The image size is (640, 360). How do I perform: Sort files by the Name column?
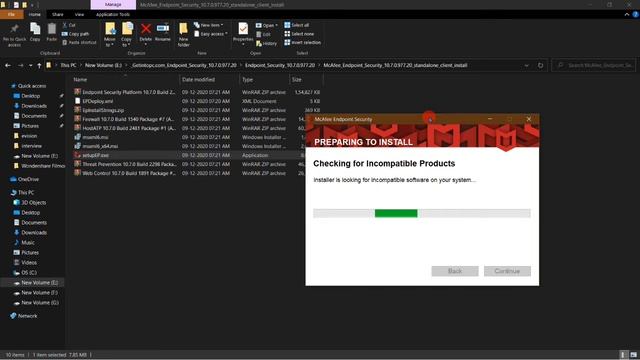tap(125, 80)
